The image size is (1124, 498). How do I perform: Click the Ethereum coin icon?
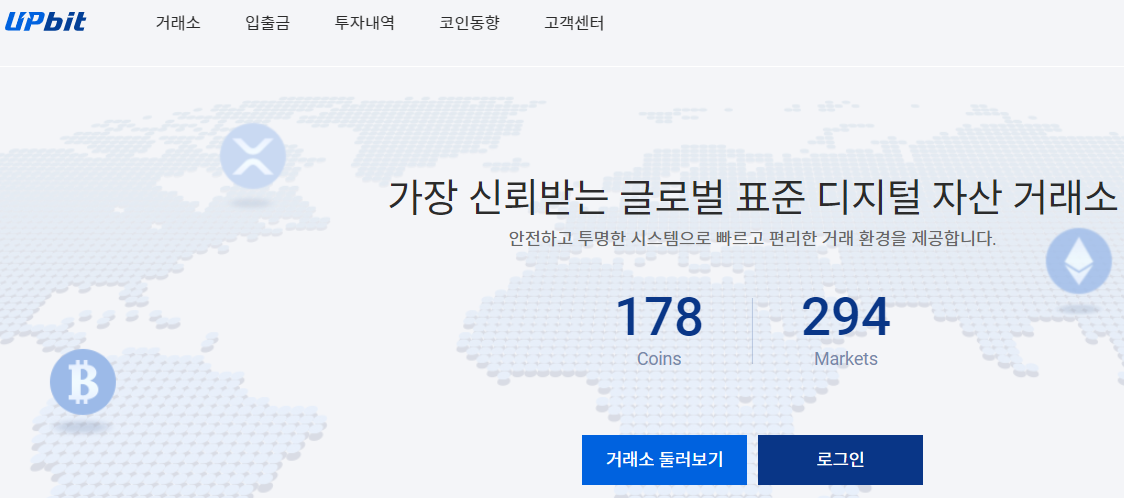pos(1079,261)
